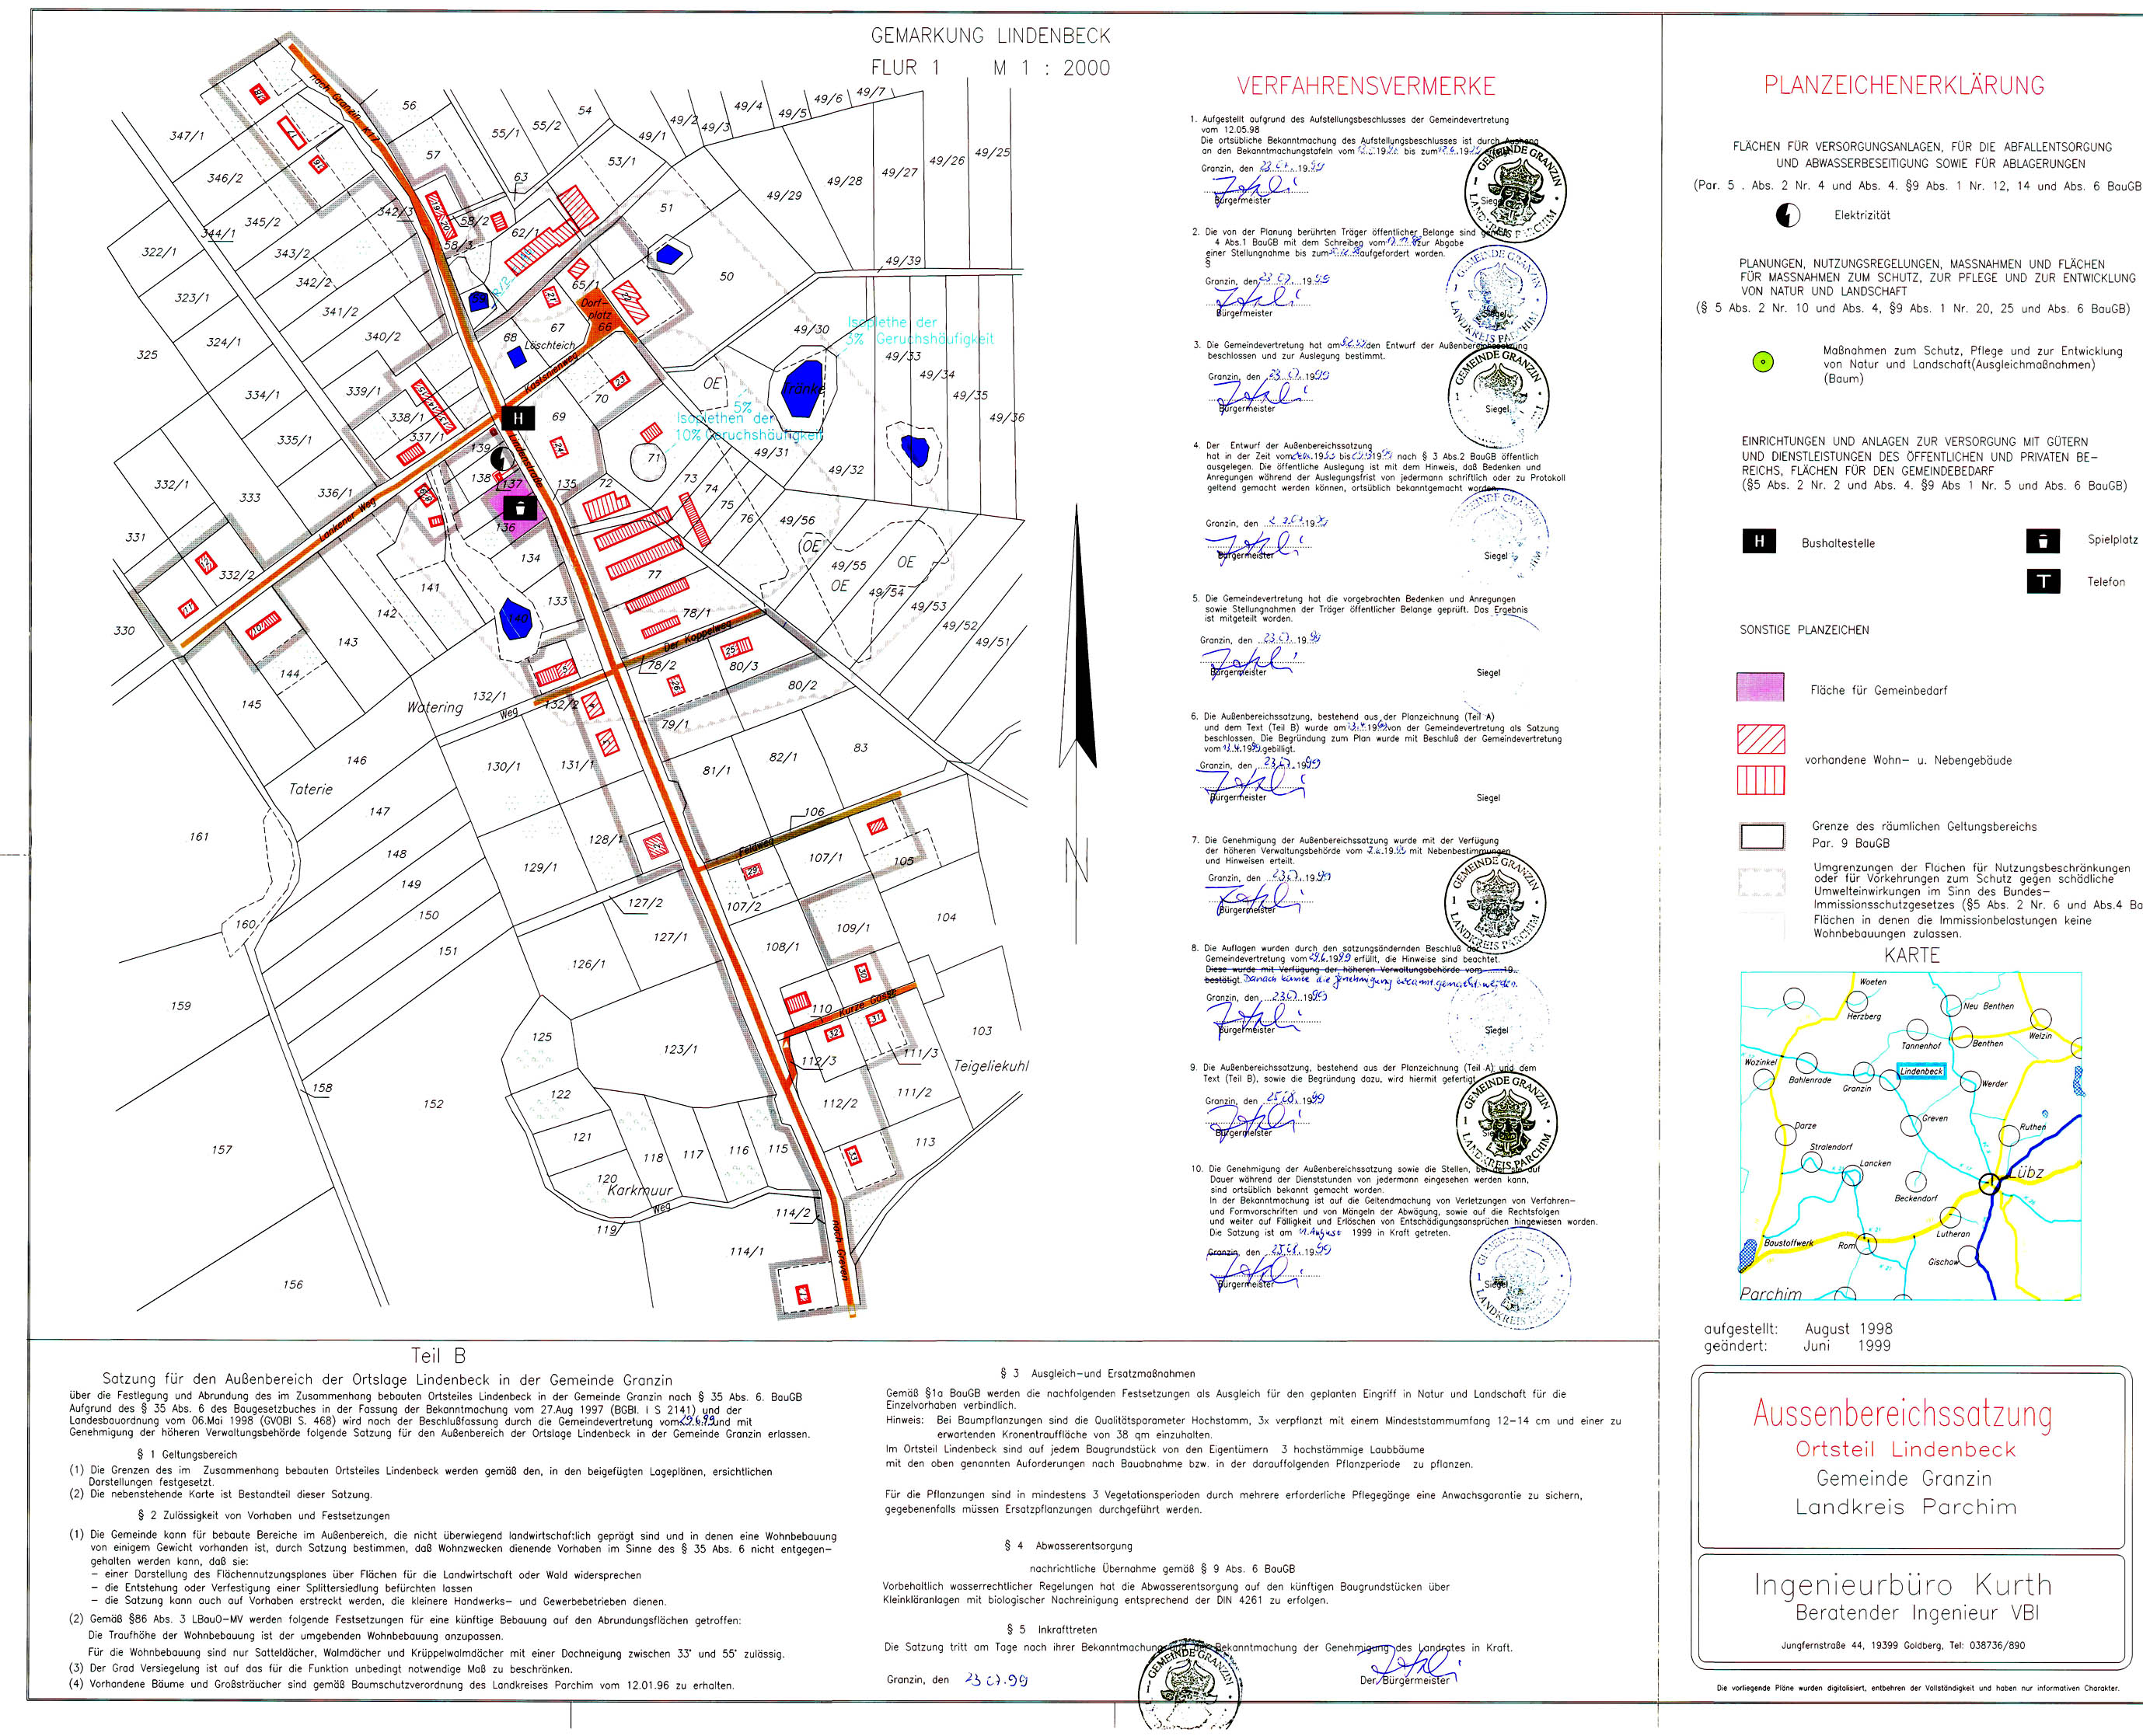The height and width of the screenshot is (1736, 2143).
Task: Click the VERFAHRENSVERMERKE heading
Action: pos(1366,86)
